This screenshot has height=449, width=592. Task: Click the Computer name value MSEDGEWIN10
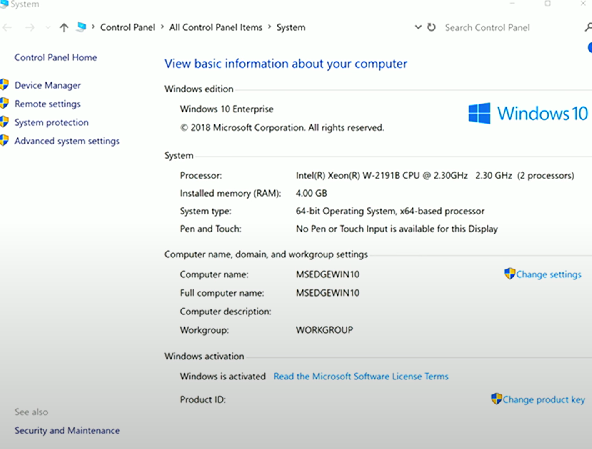coord(328,275)
